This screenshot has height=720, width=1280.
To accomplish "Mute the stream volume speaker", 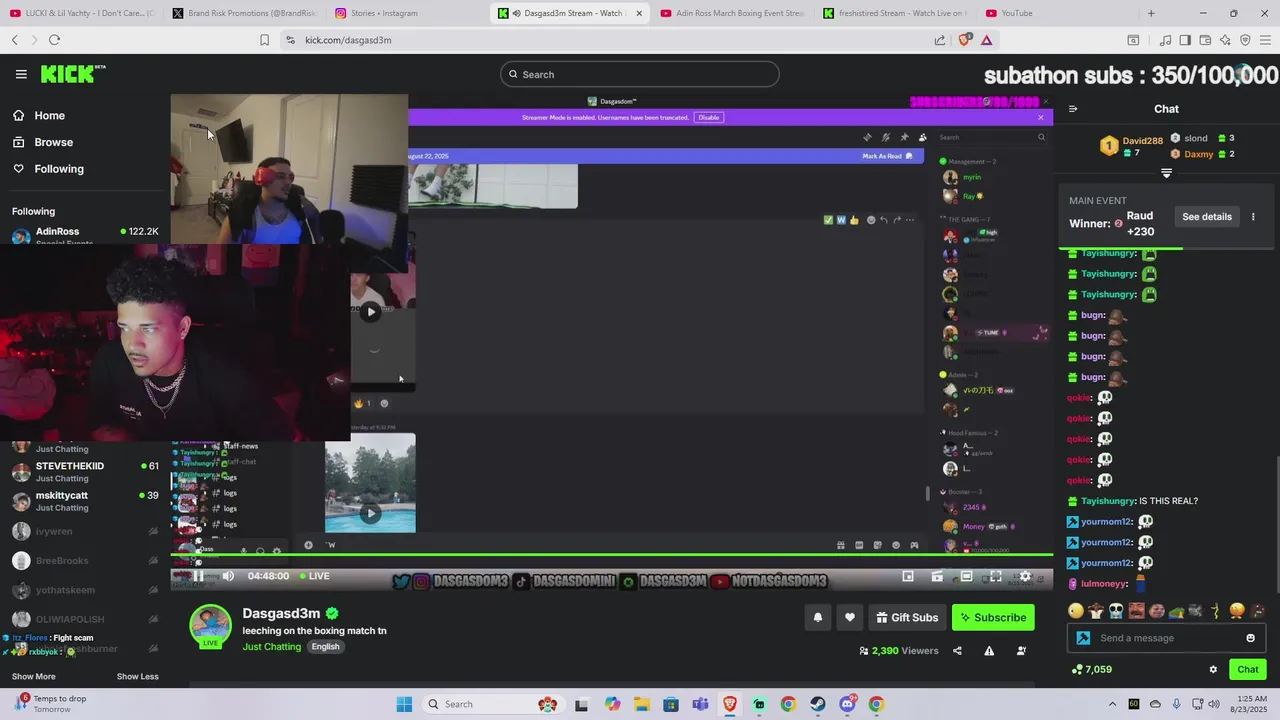I will pos(228,576).
